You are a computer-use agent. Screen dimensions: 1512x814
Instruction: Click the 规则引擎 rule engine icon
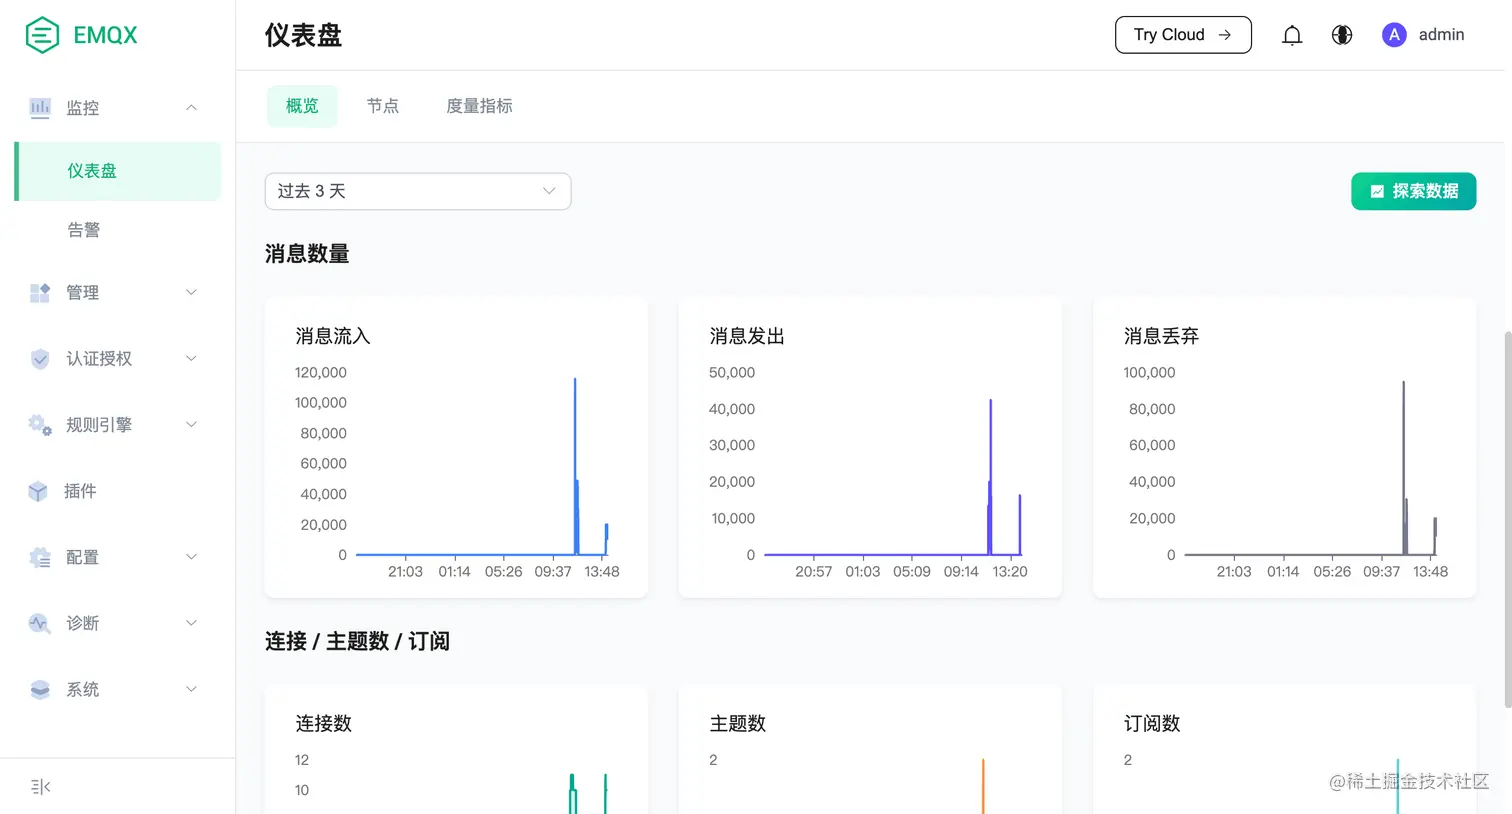click(x=39, y=424)
